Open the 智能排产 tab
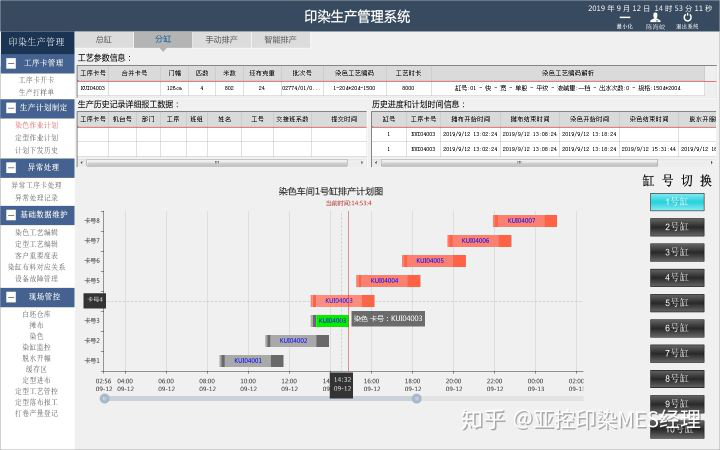This screenshot has height=450, width=720. point(281,39)
